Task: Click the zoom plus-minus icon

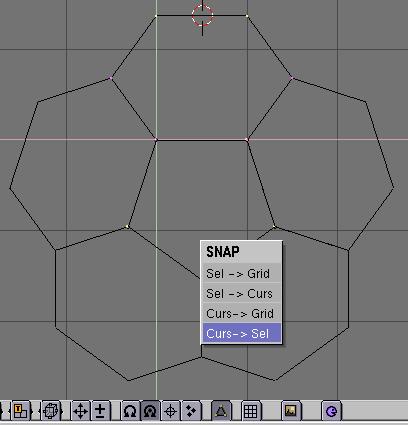Action: click(x=101, y=410)
